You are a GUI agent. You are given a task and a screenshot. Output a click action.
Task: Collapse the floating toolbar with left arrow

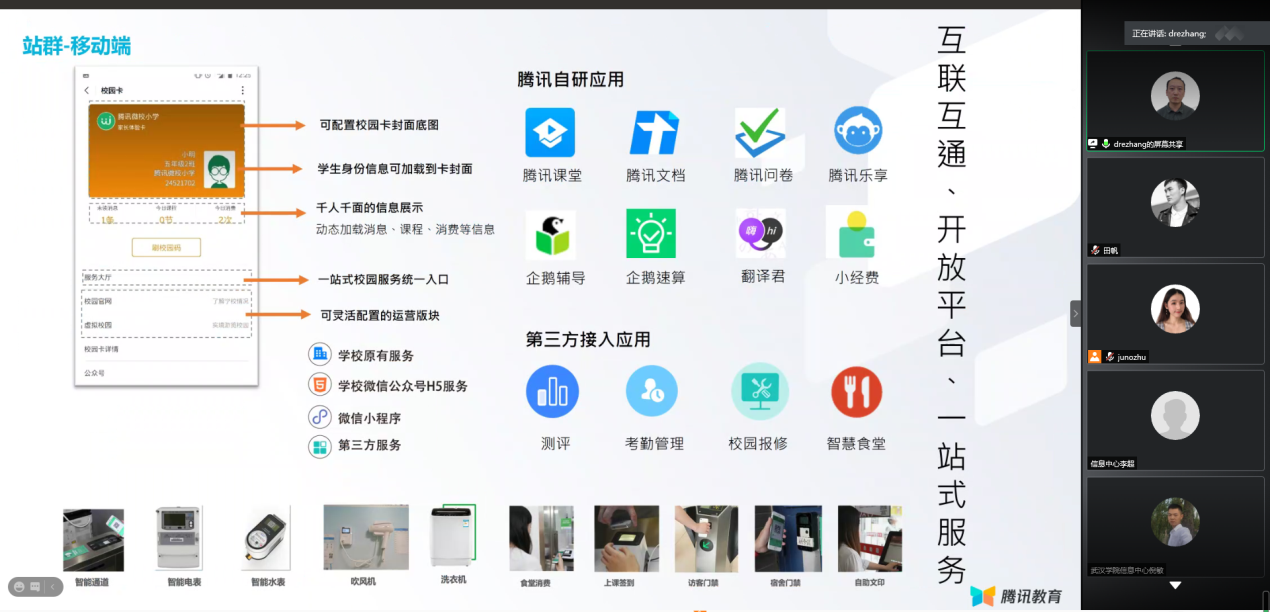click(53, 586)
